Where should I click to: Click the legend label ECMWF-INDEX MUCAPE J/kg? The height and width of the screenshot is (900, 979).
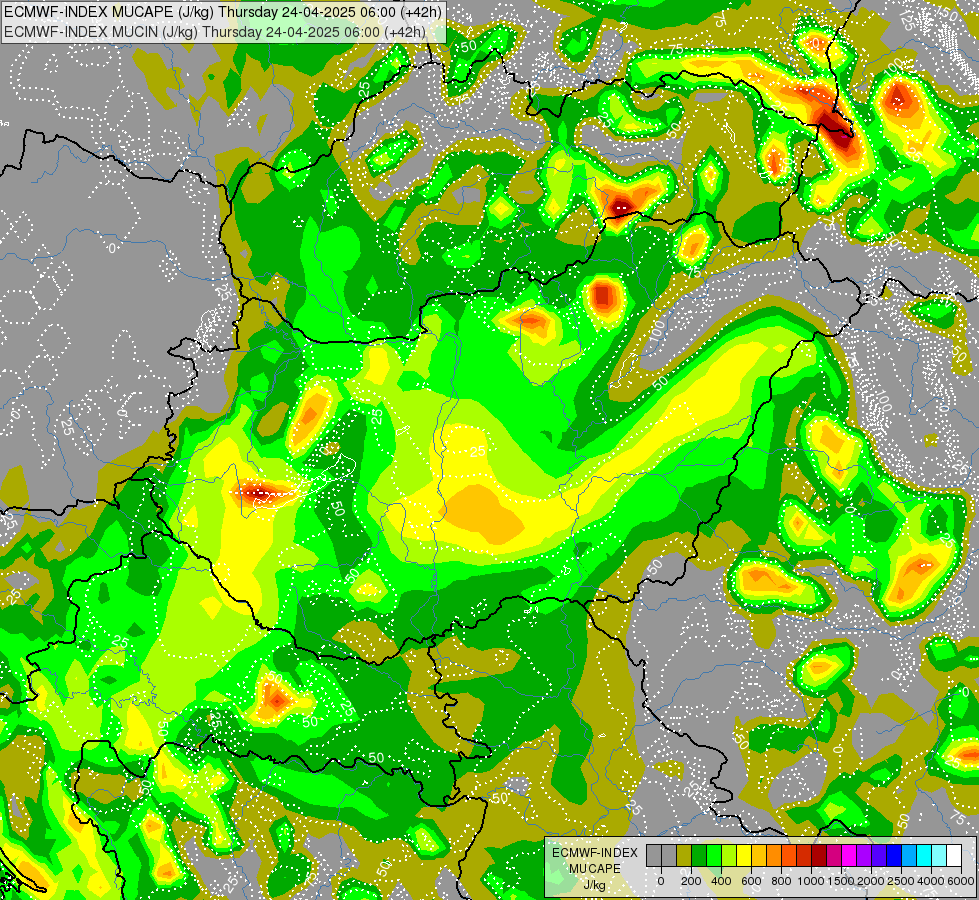(594, 868)
